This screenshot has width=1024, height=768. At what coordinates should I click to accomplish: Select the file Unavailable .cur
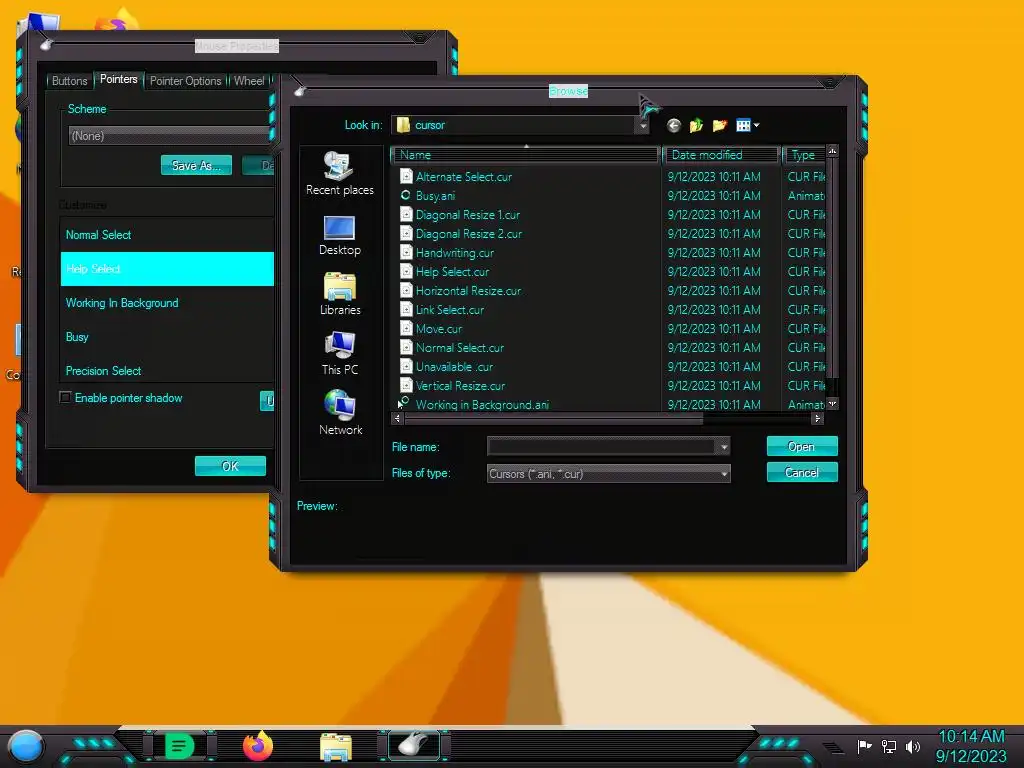click(455, 366)
